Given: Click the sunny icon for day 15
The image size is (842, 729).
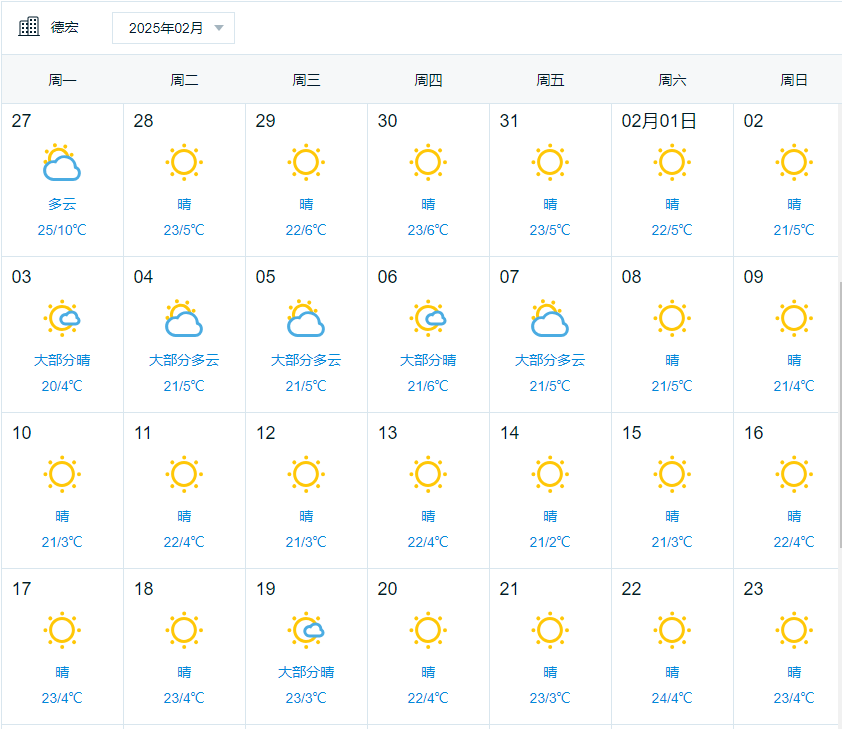Looking at the screenshot, I should (x=672, y=474).
